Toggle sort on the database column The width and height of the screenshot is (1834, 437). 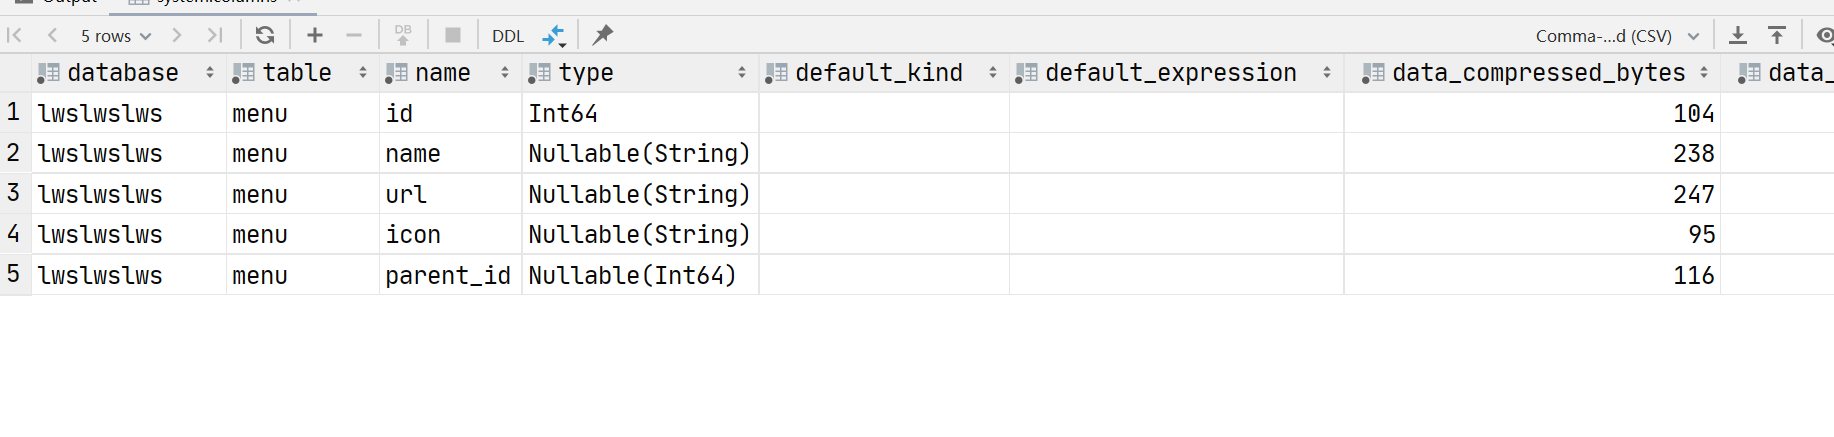(209, 73)
